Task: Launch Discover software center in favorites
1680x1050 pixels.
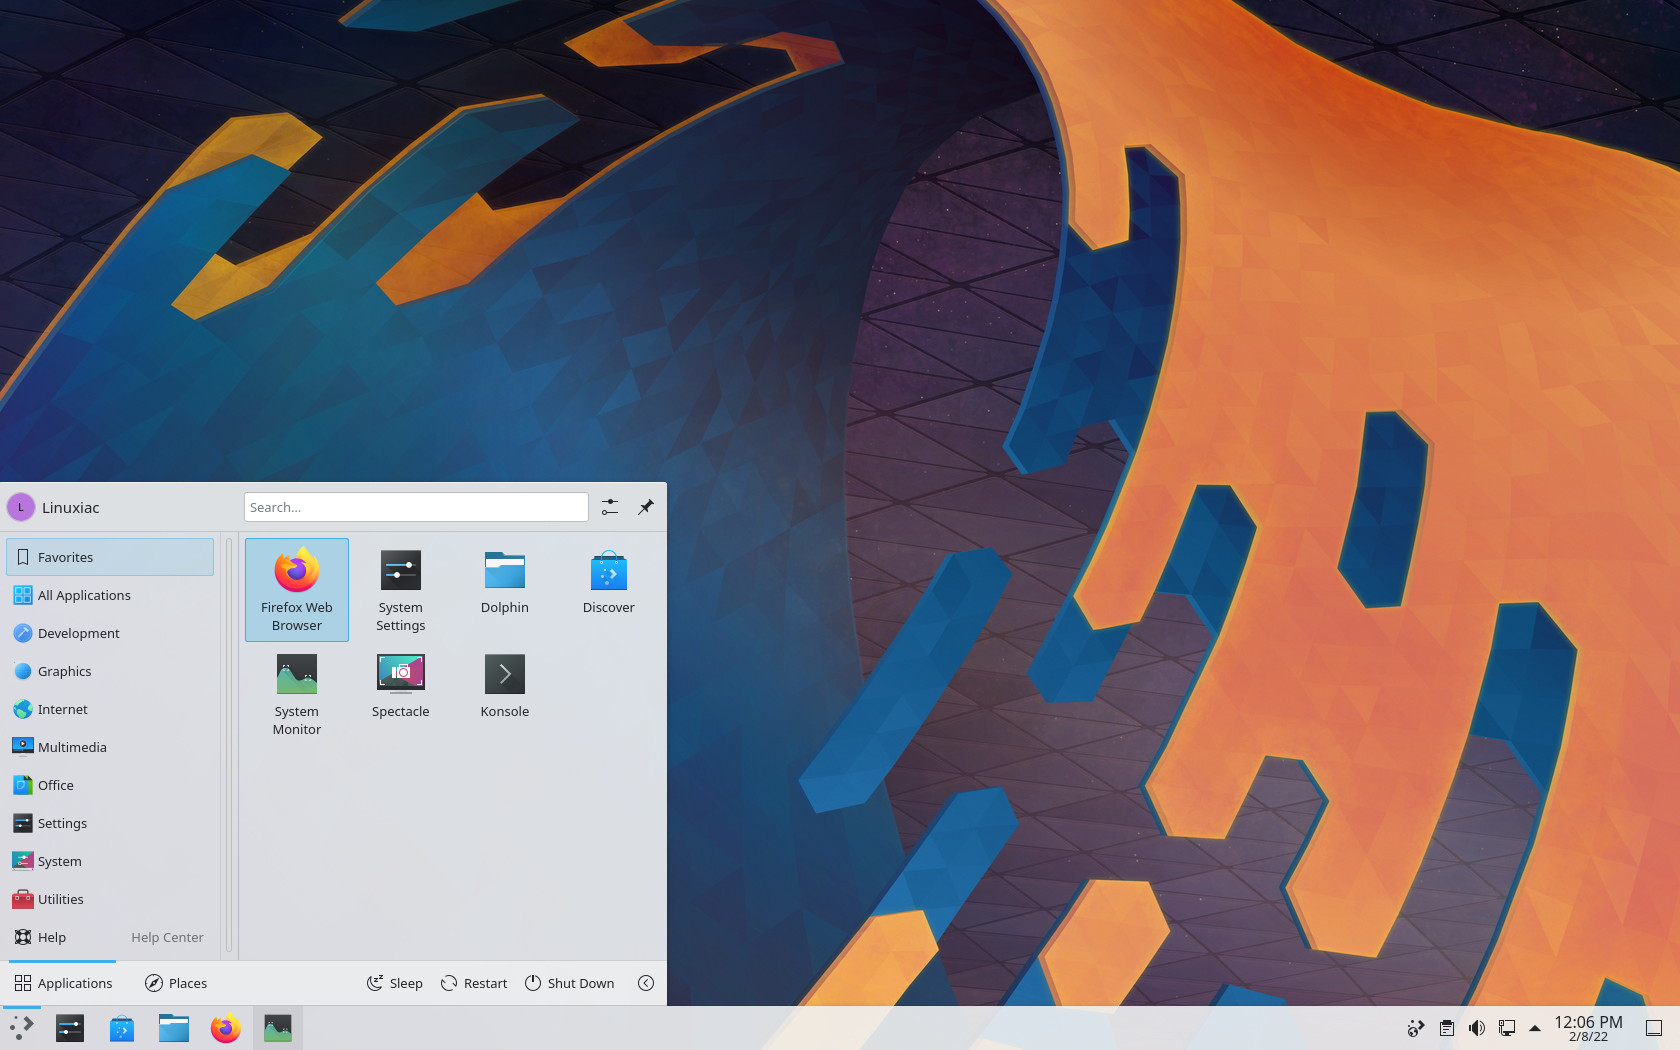Action: pos(609,590)
